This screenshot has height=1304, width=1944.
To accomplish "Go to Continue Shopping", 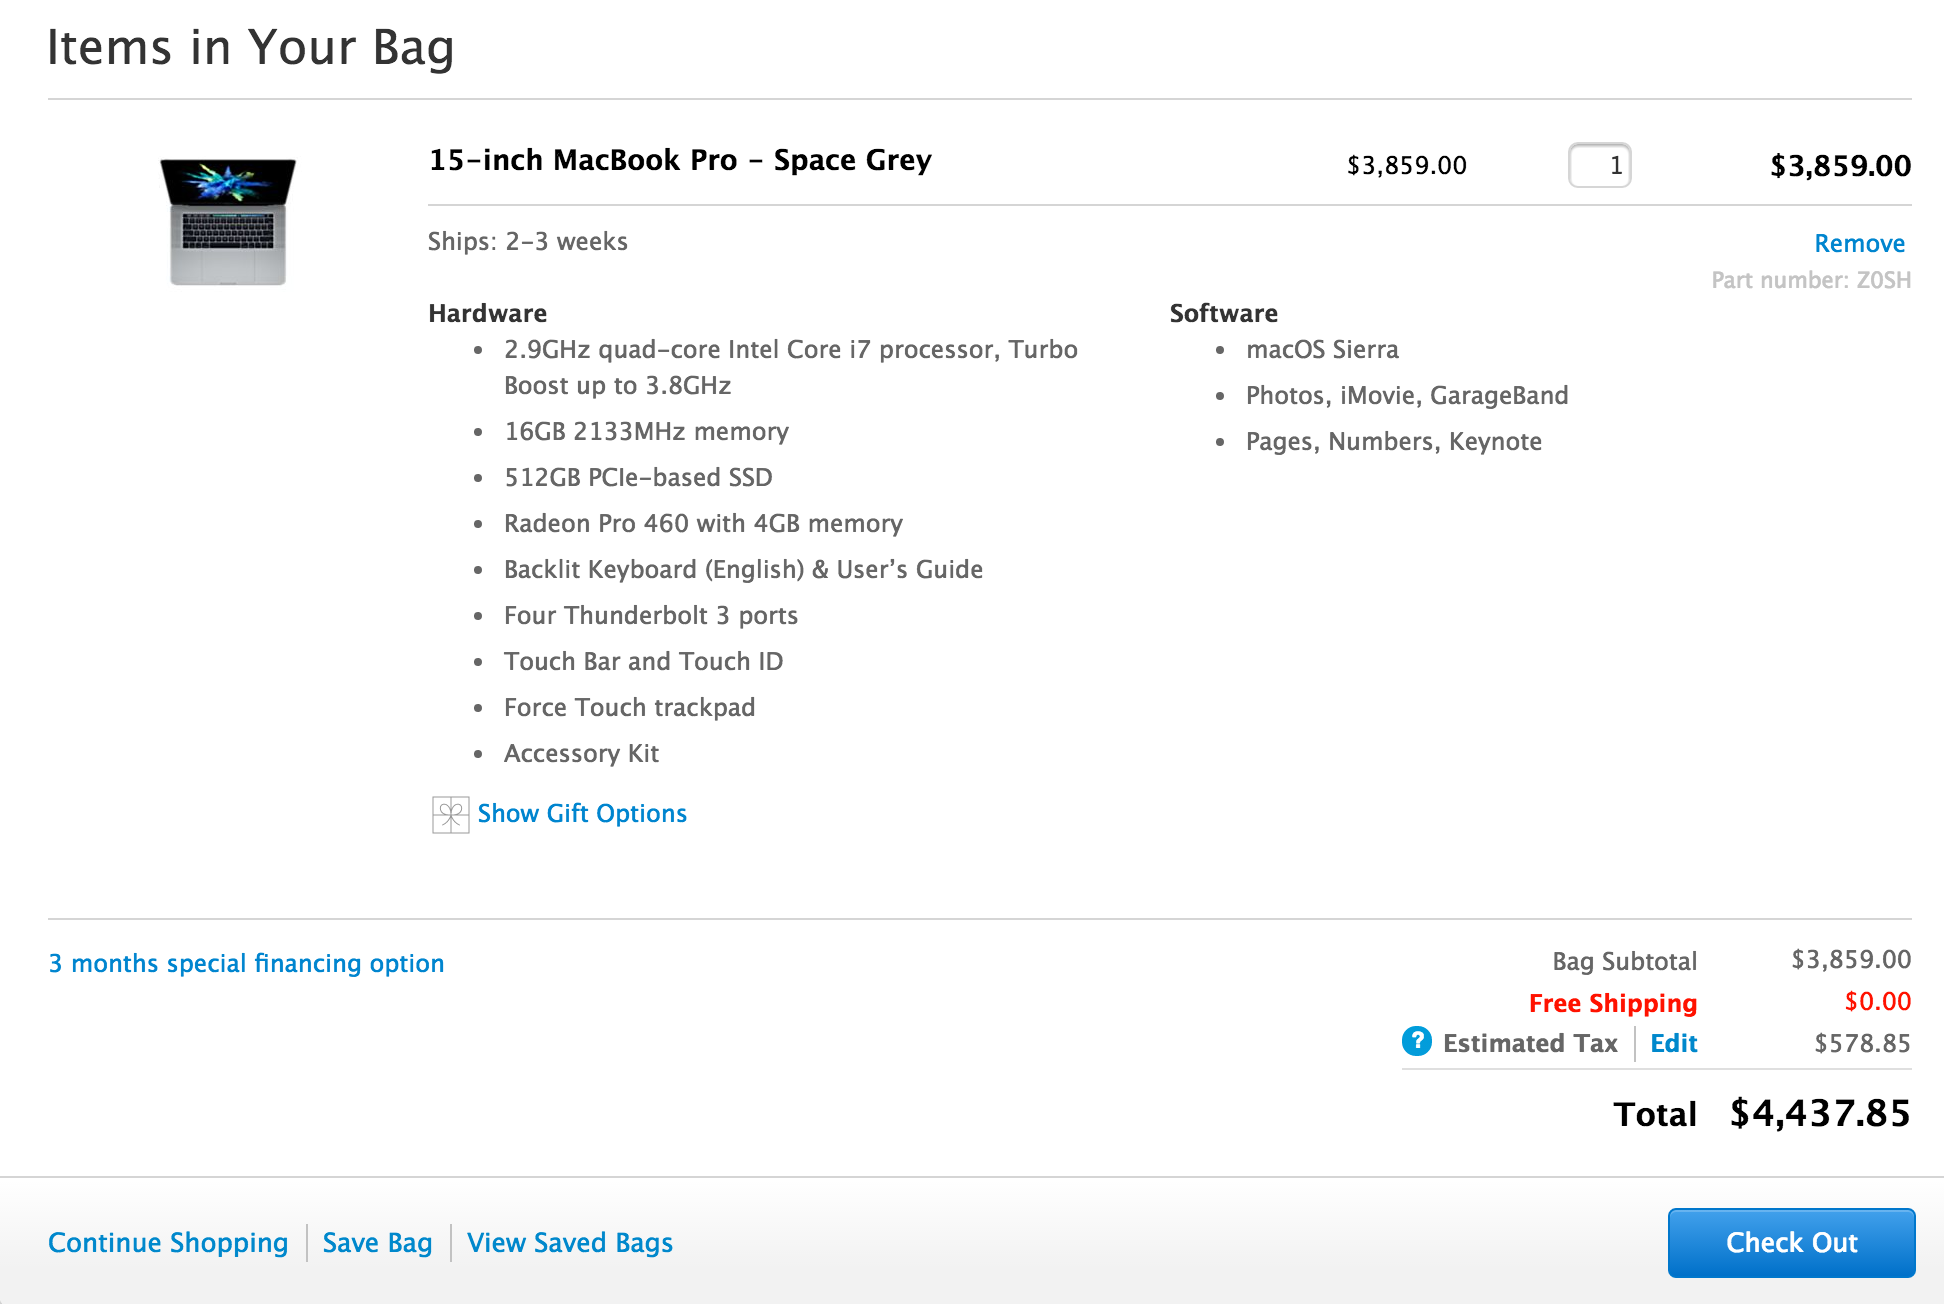I will [168, 1242].
